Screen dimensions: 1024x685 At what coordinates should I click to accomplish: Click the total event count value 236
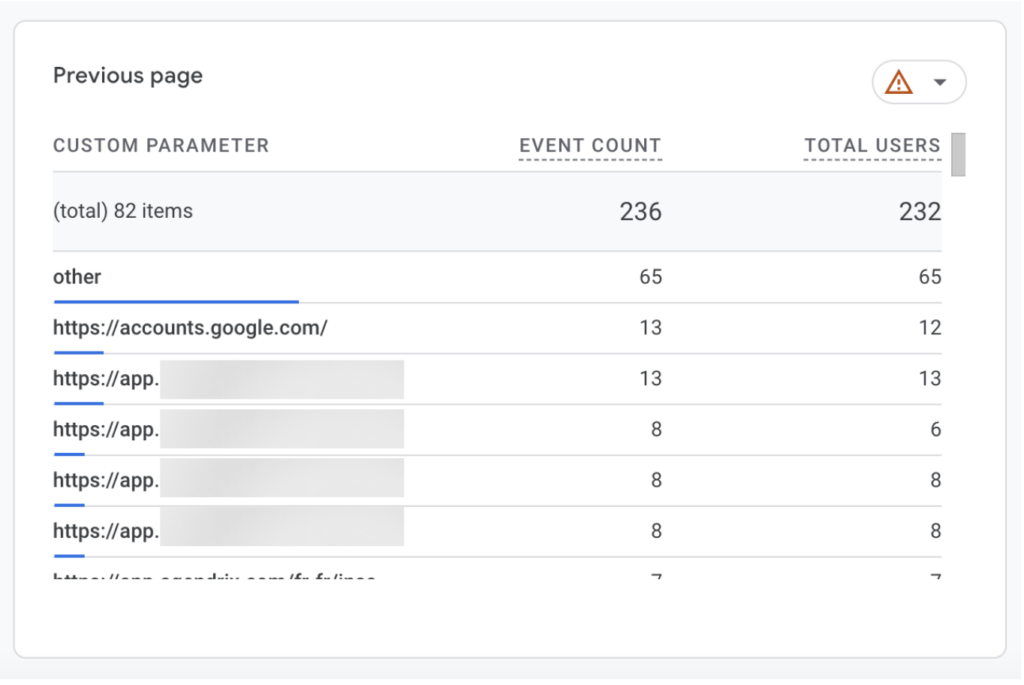(640, 212)
